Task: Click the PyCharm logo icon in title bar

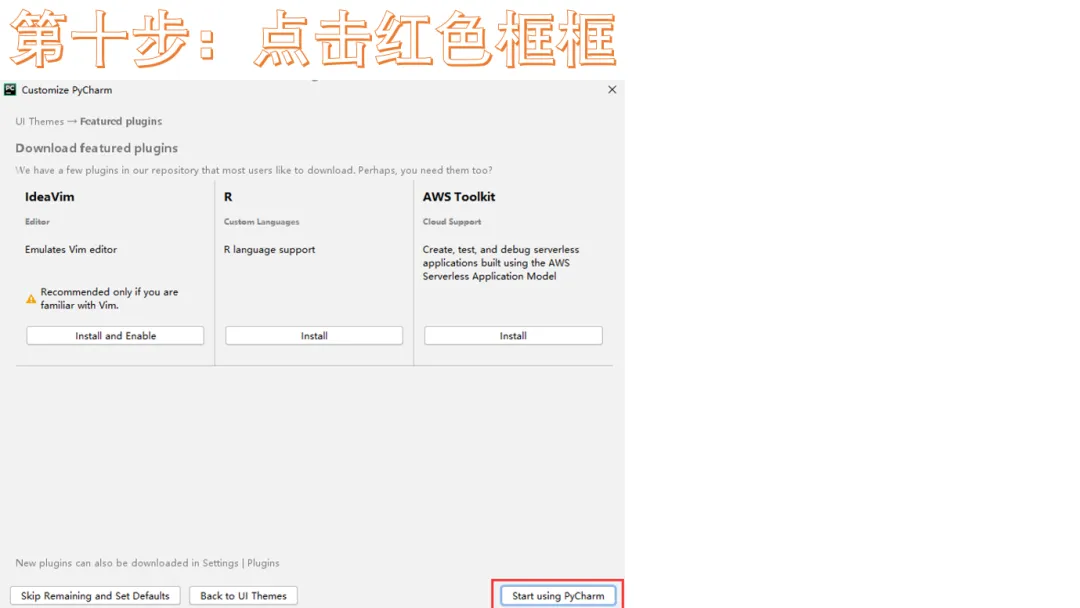Action: click(x=10, y=90)
